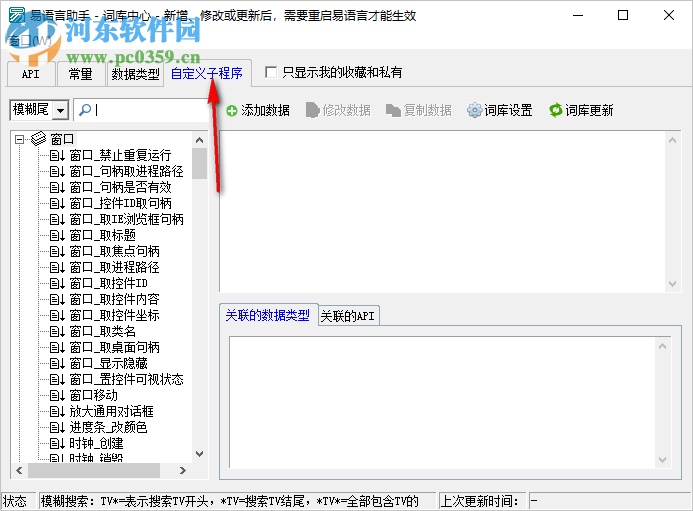Viewport: 693px width, 511px height.
Task: Click icon beside 窗口_取进程路径
Action: coord(57,267)
